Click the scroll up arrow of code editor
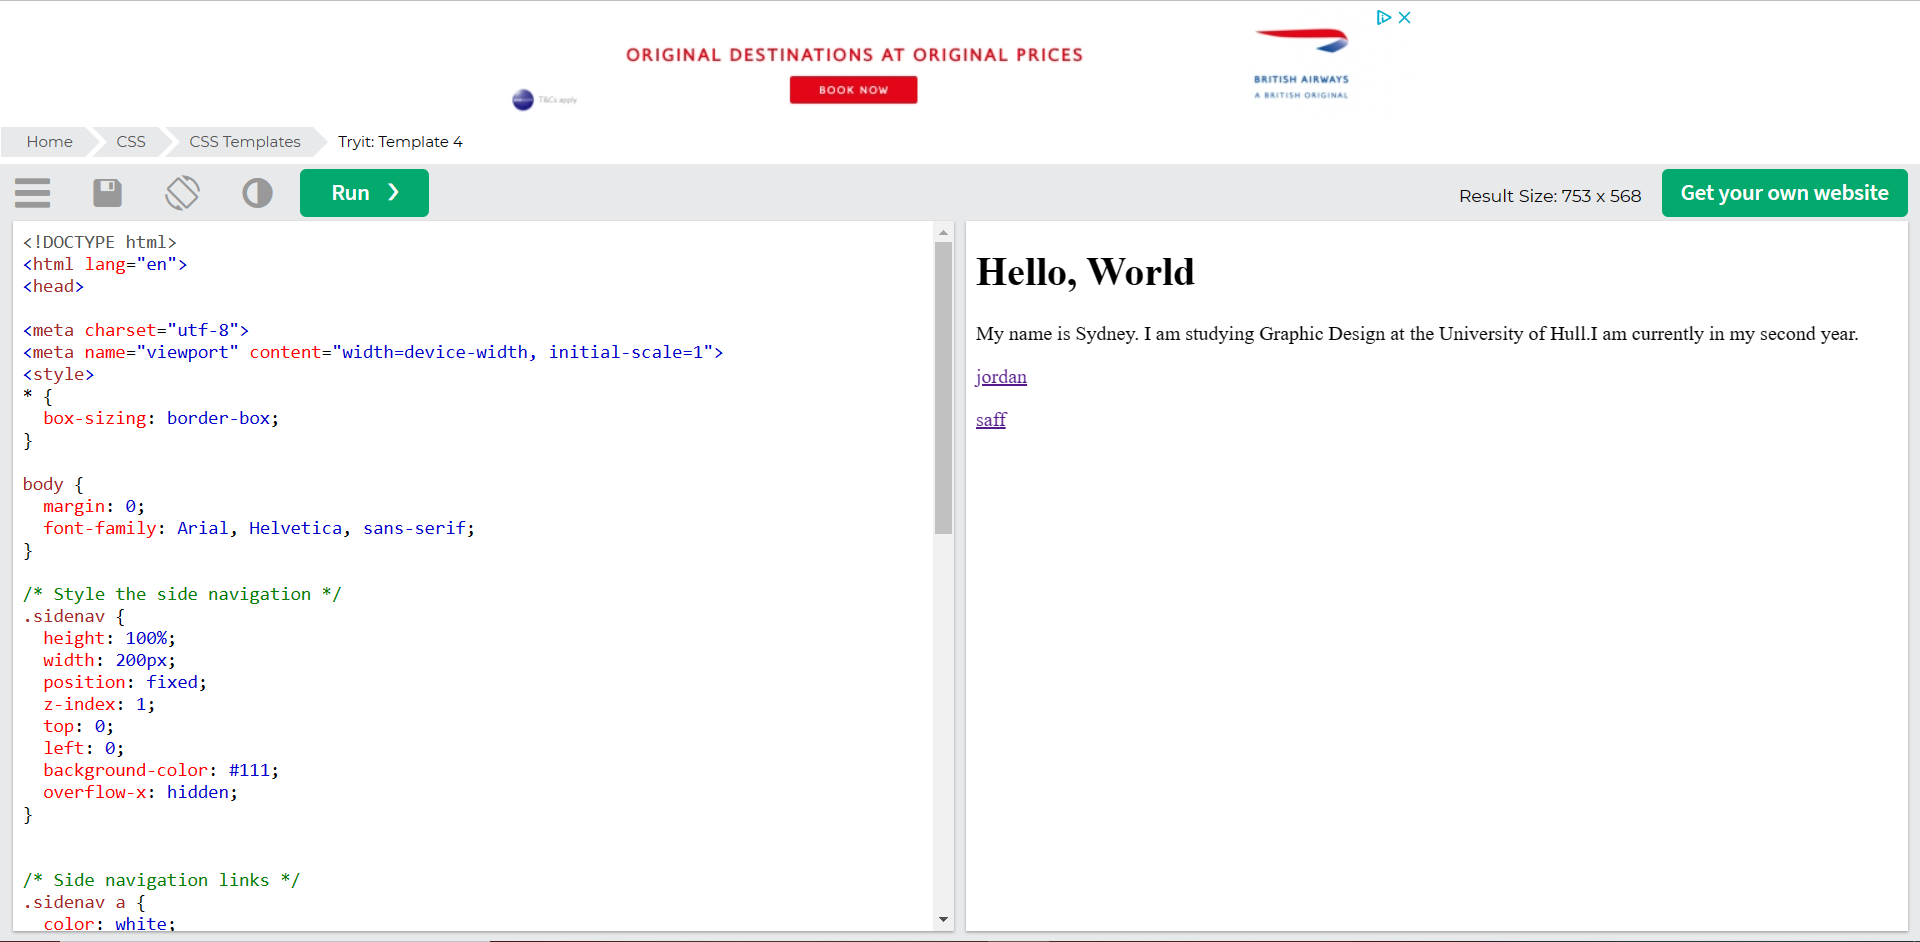1920x942 pixels. [x=943, y=232]
